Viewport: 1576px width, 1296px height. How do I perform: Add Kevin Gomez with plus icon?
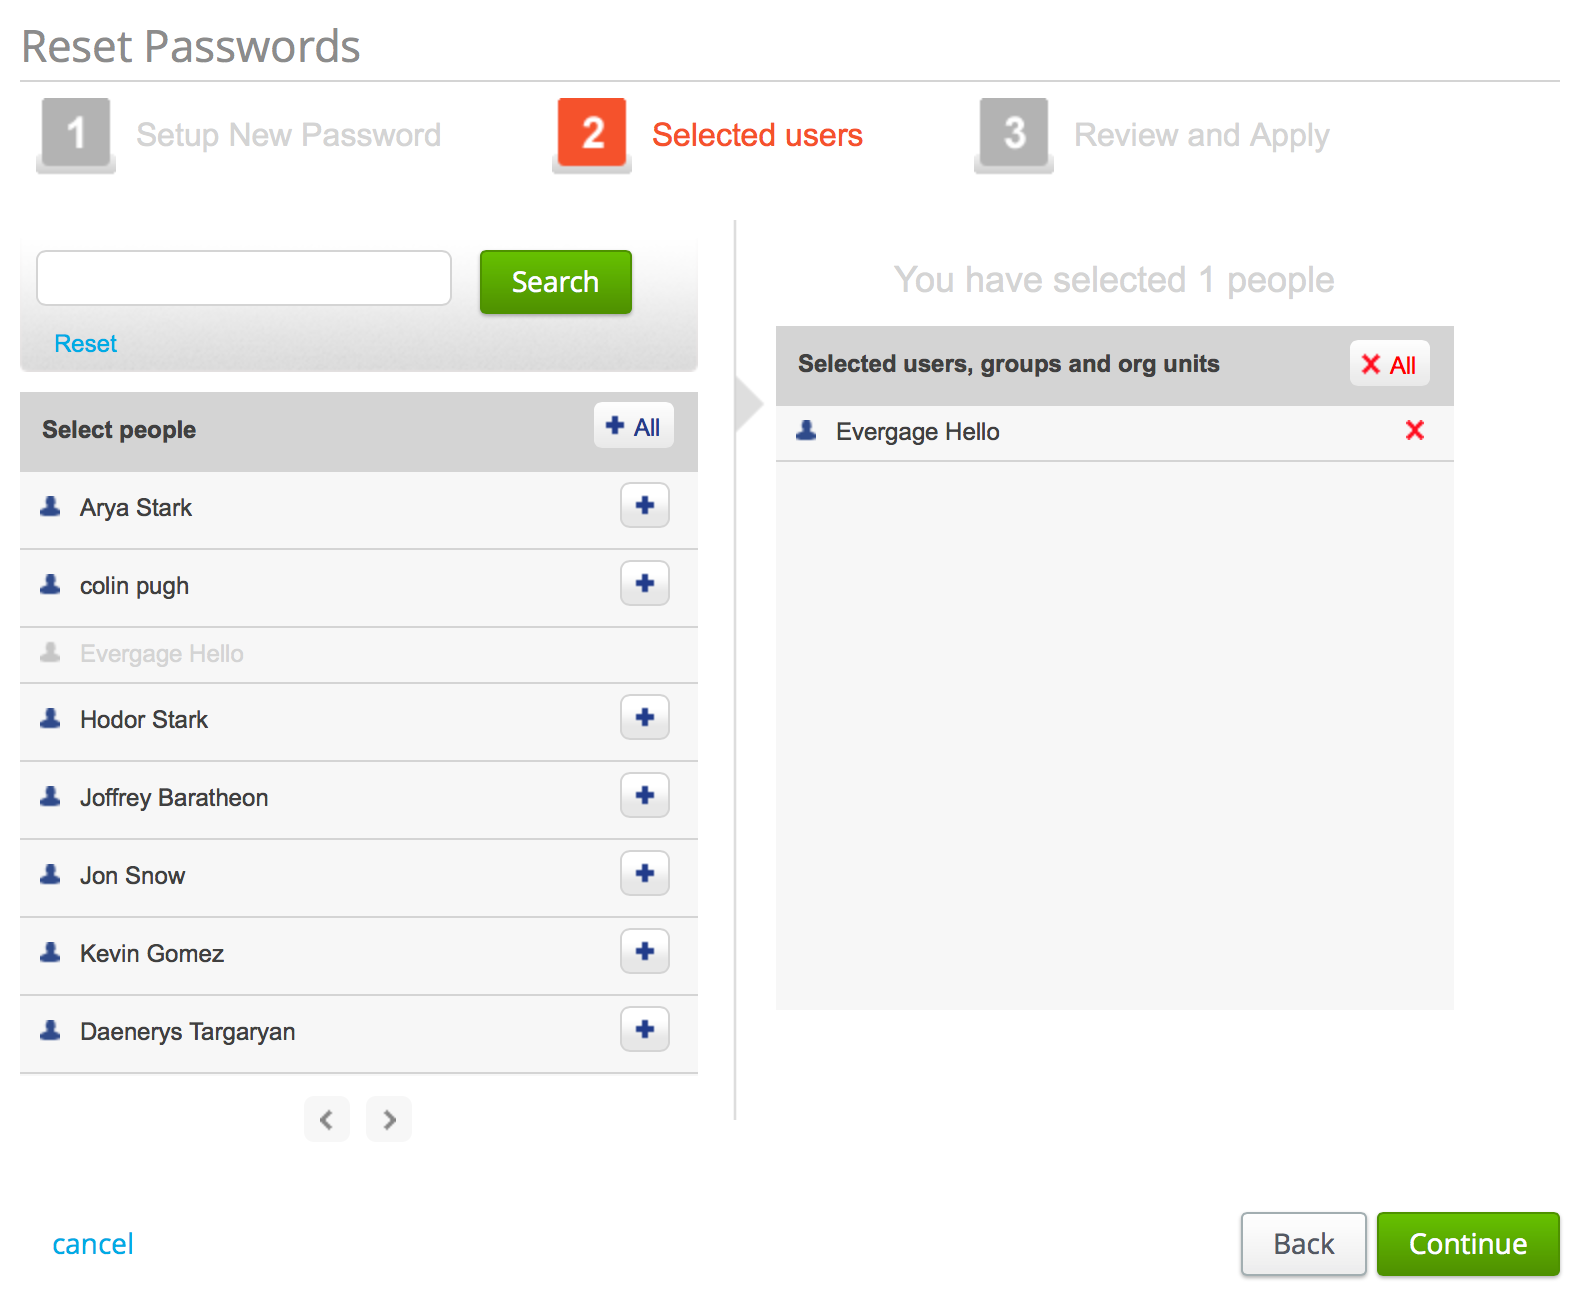[x=644, y=952]
